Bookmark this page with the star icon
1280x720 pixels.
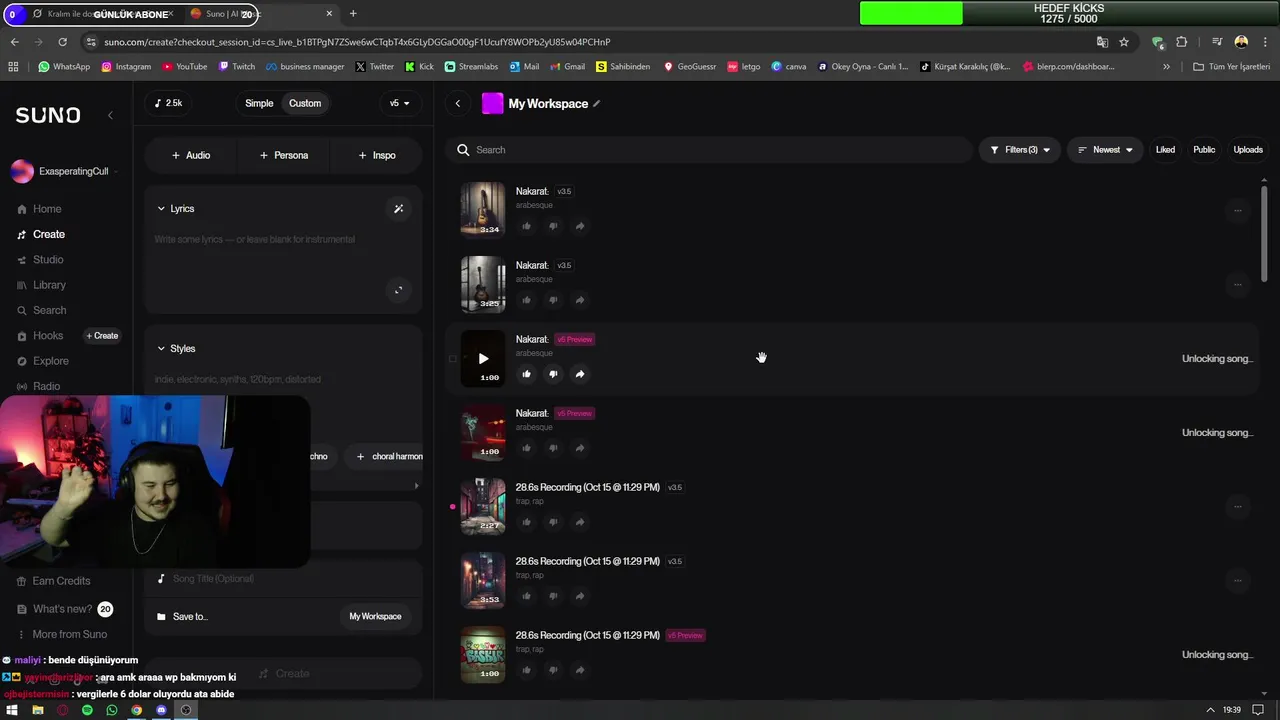click(1124, 42)
